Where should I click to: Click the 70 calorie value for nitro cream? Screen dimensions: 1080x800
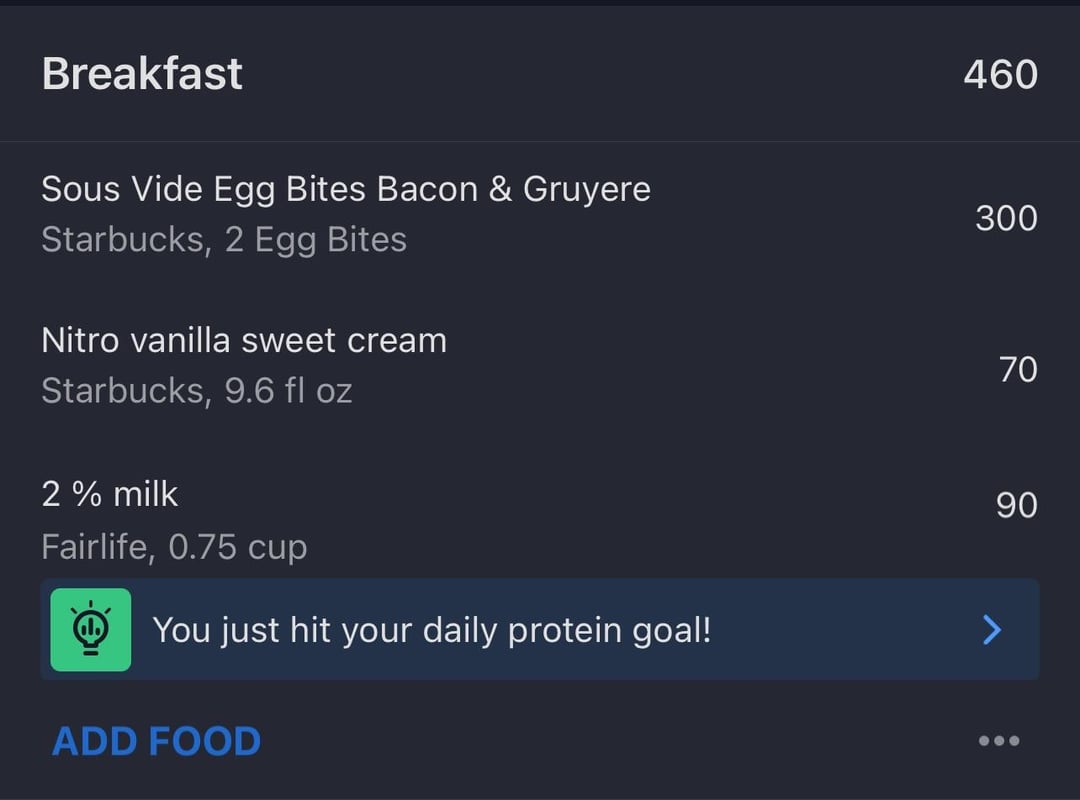pos(1018,369)
